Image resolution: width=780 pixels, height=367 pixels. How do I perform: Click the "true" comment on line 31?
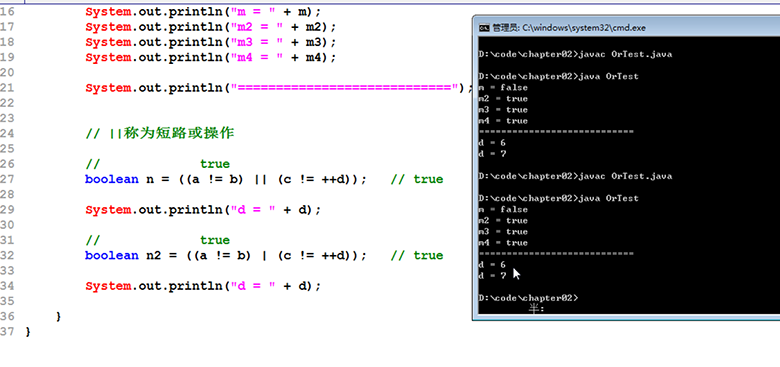click(x=215, y=240)
